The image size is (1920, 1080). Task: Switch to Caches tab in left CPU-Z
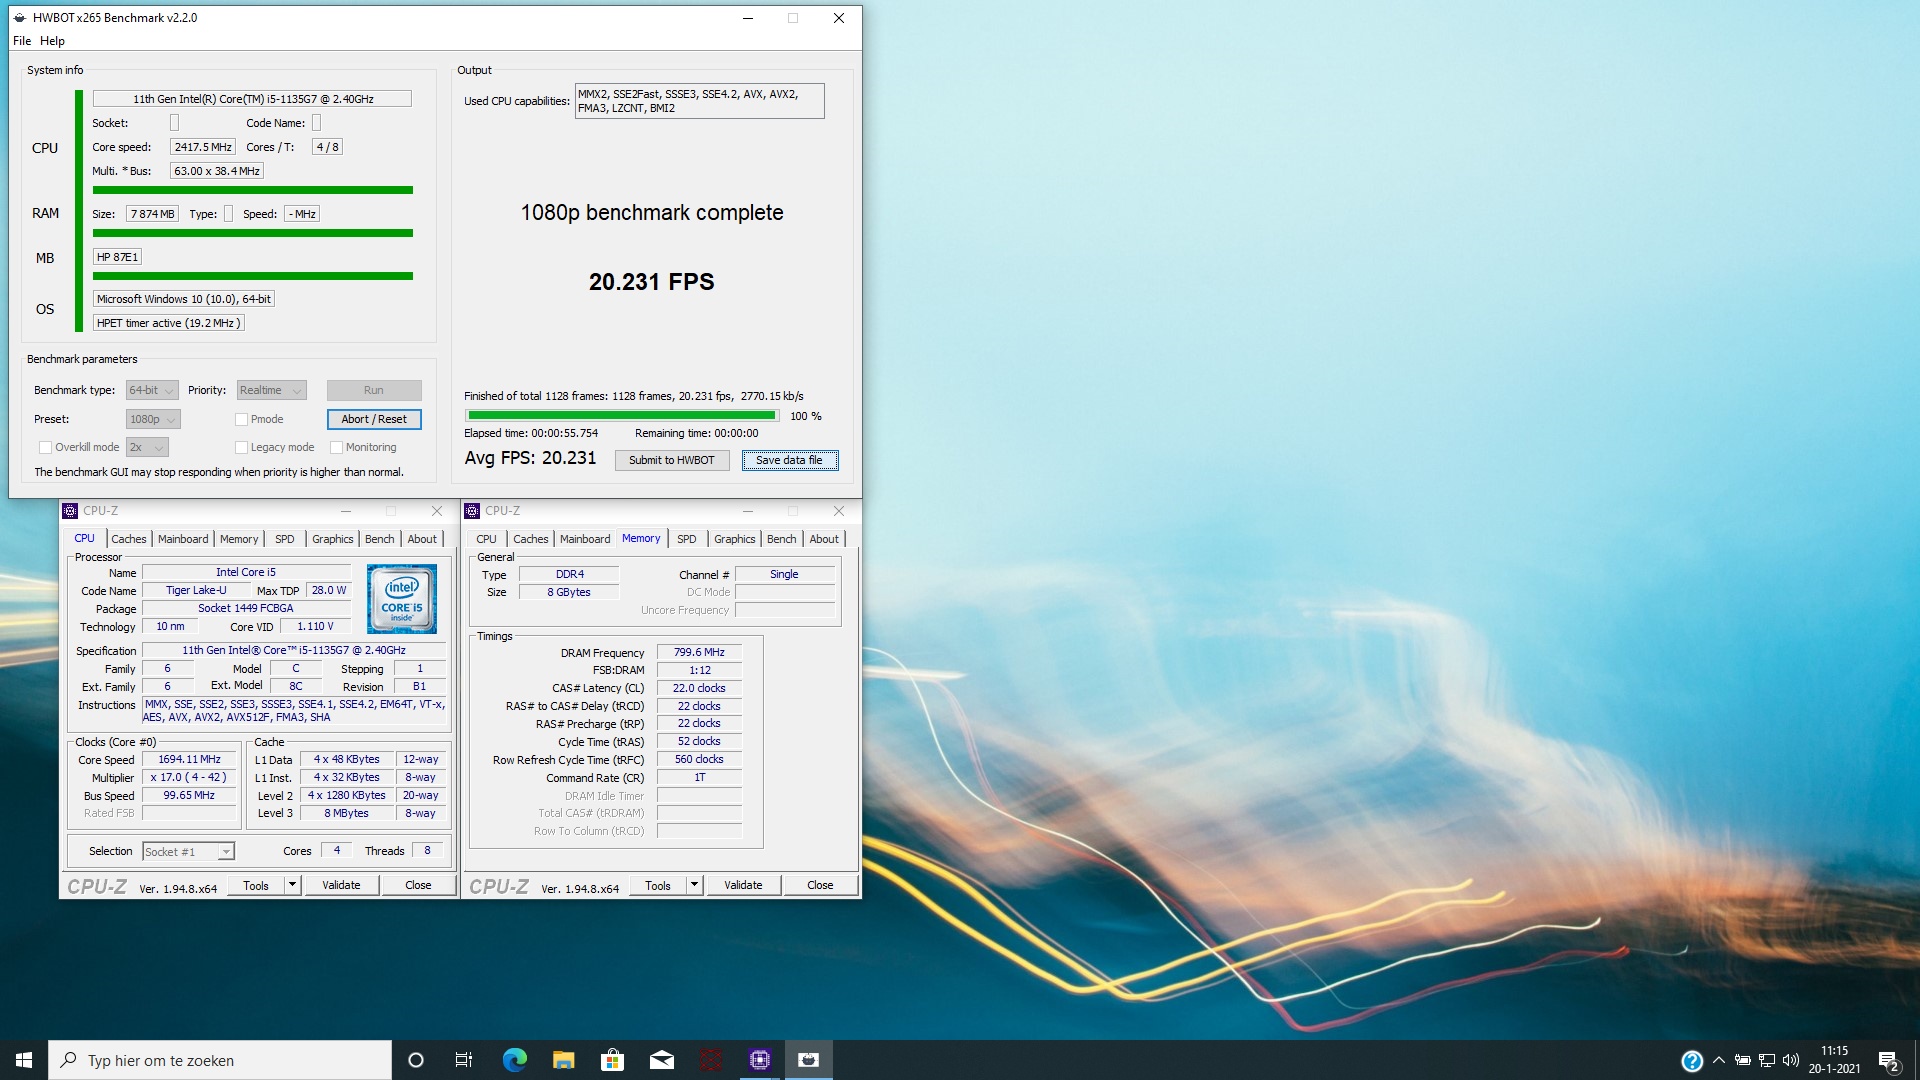click(128, 539)
